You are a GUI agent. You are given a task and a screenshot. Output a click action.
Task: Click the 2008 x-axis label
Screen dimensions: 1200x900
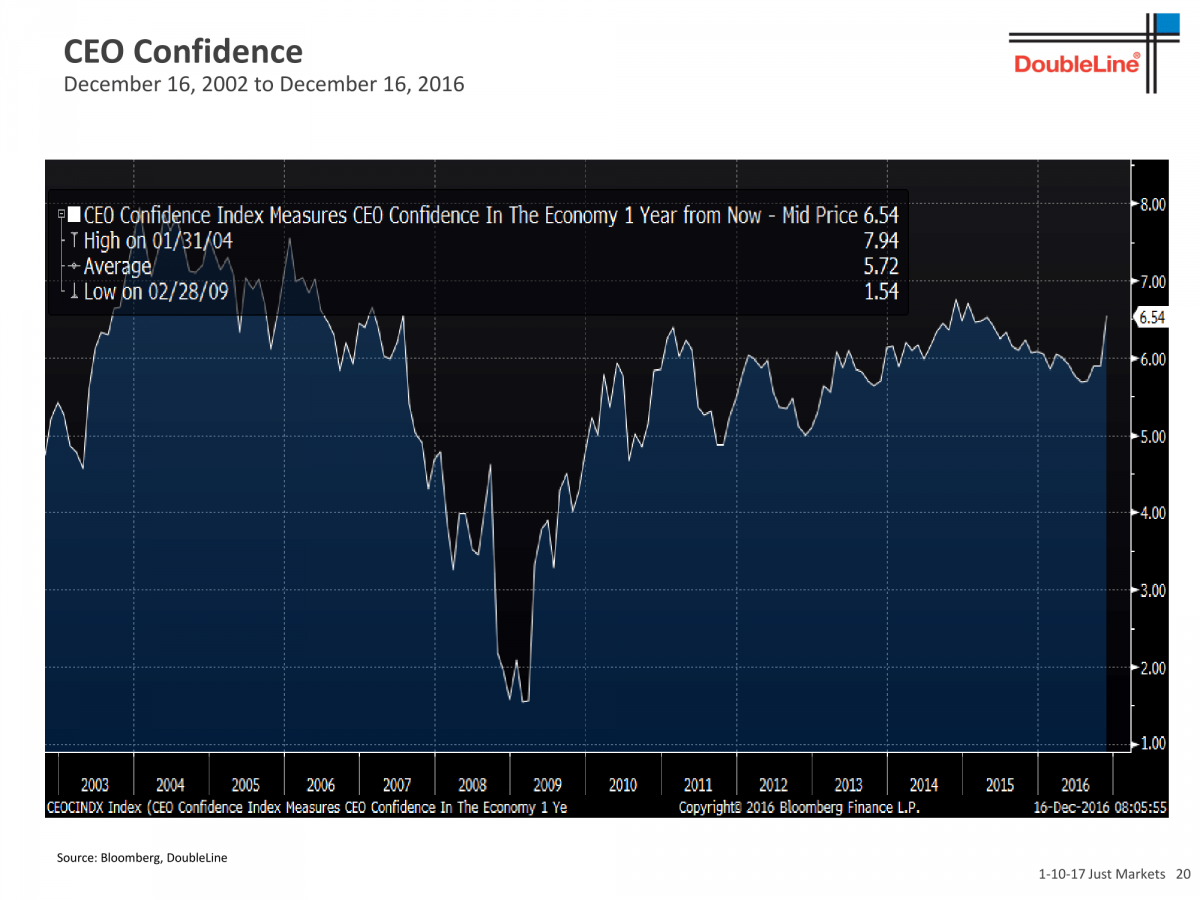click(x=472, y=785)
